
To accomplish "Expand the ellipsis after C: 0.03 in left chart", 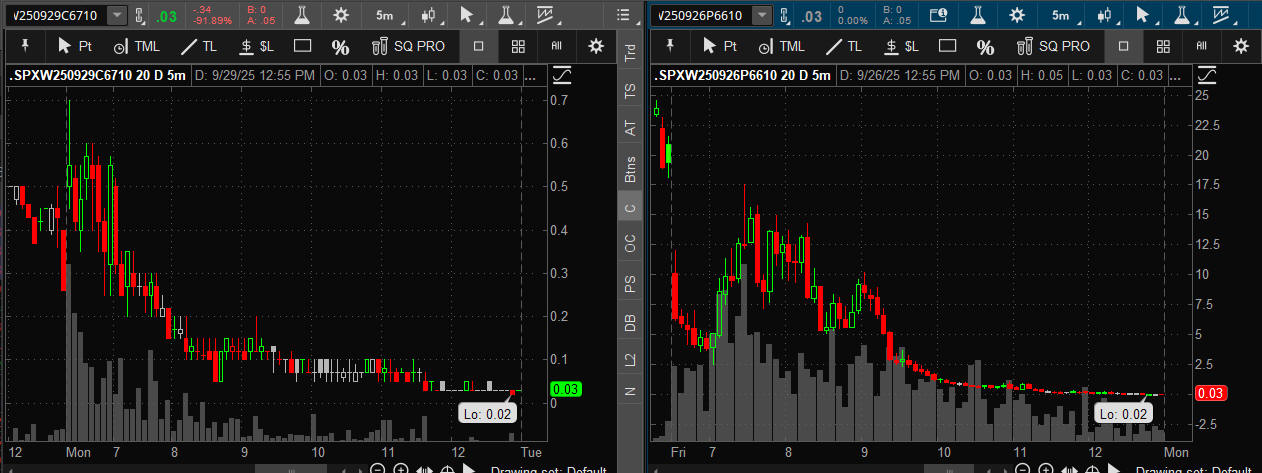I will point(531,76).
